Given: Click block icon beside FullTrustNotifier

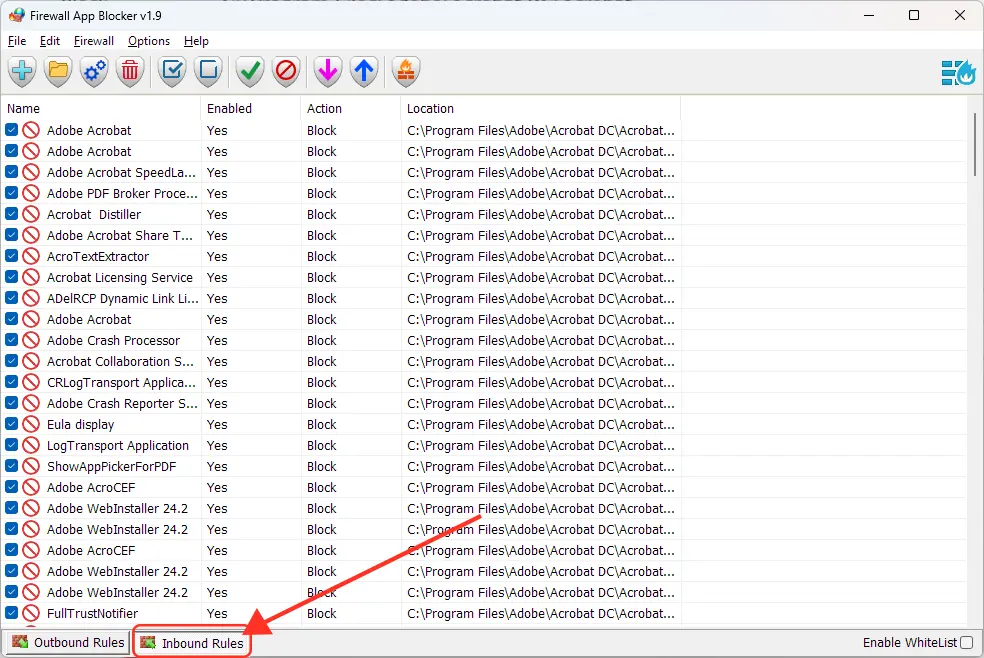Looking at the screenshot, I should [x=31, y=613].
